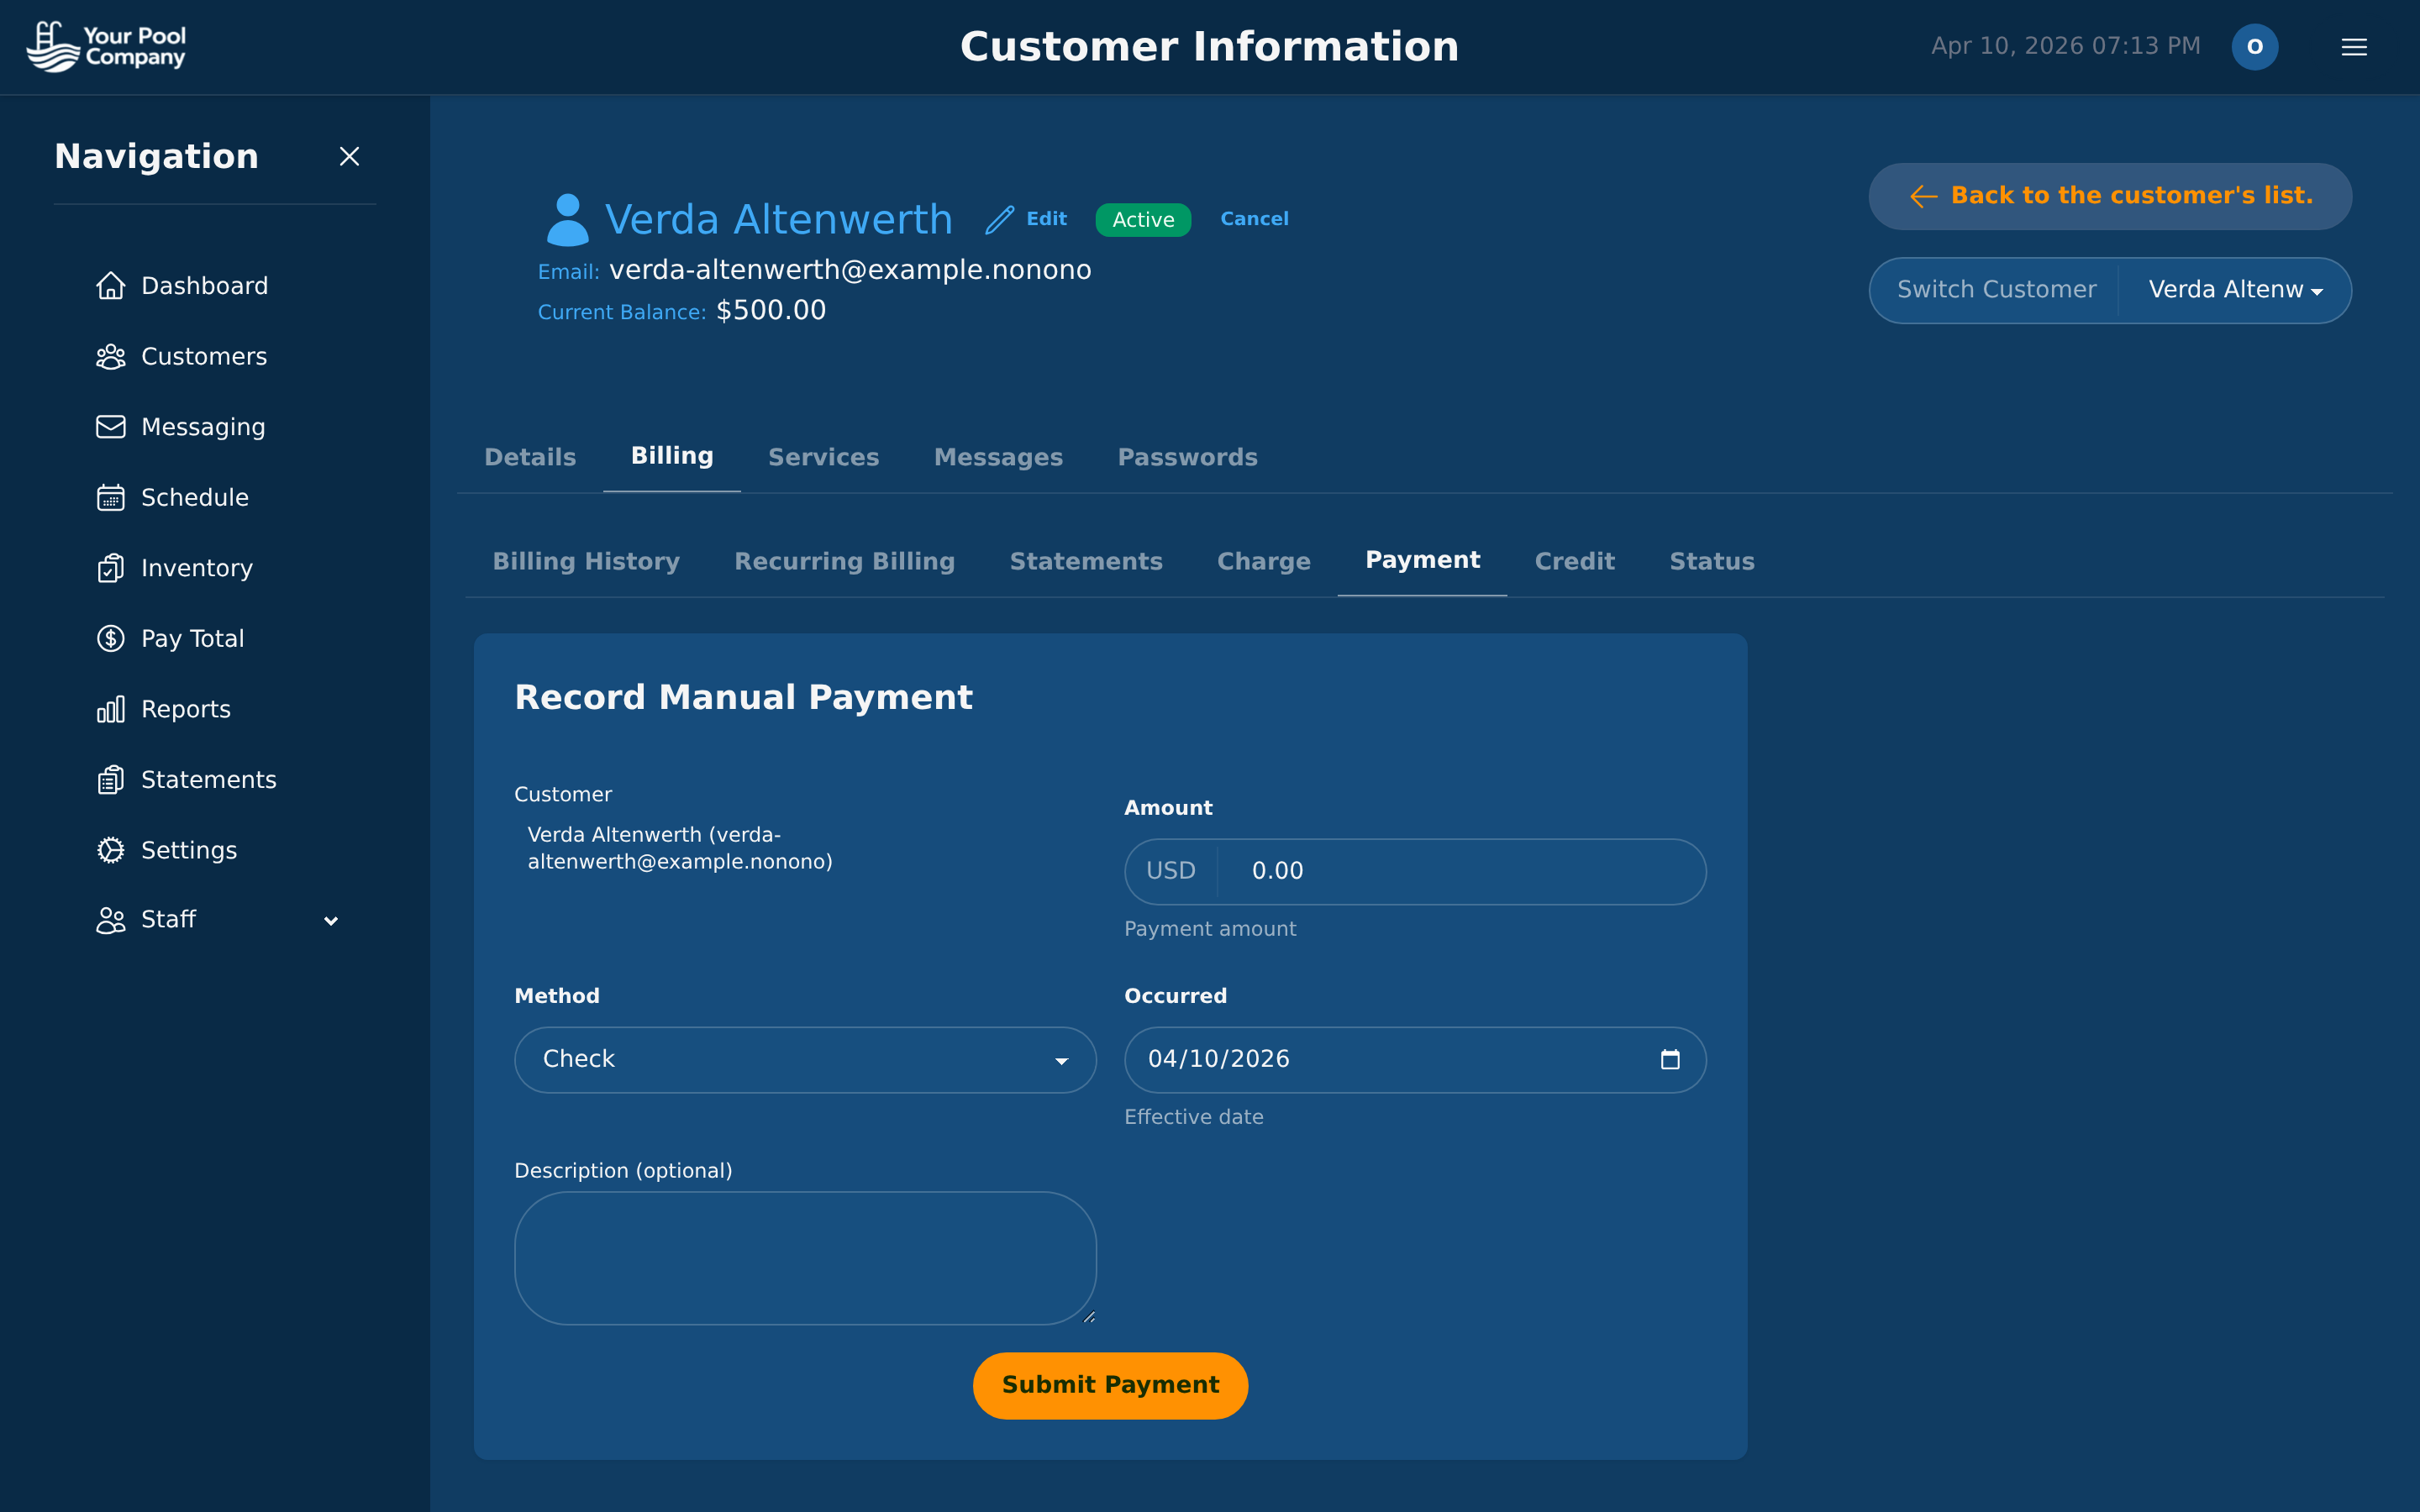Open Customers from the sidebar icon
This screenshot has height=1512, width=2420.
tap(111, 356)
